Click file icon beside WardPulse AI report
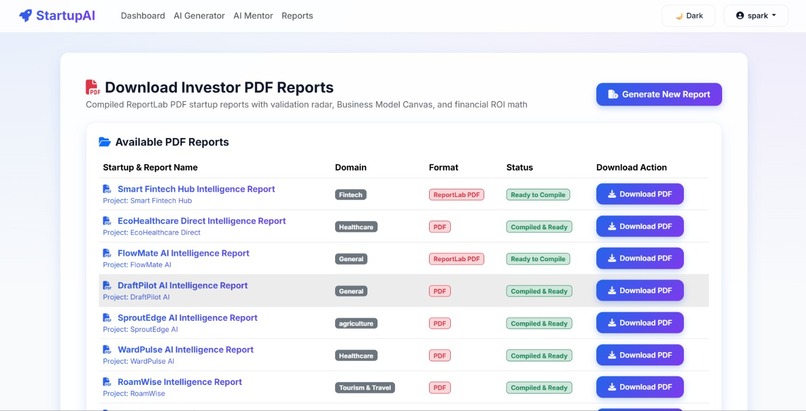 [x=107, y=350]
